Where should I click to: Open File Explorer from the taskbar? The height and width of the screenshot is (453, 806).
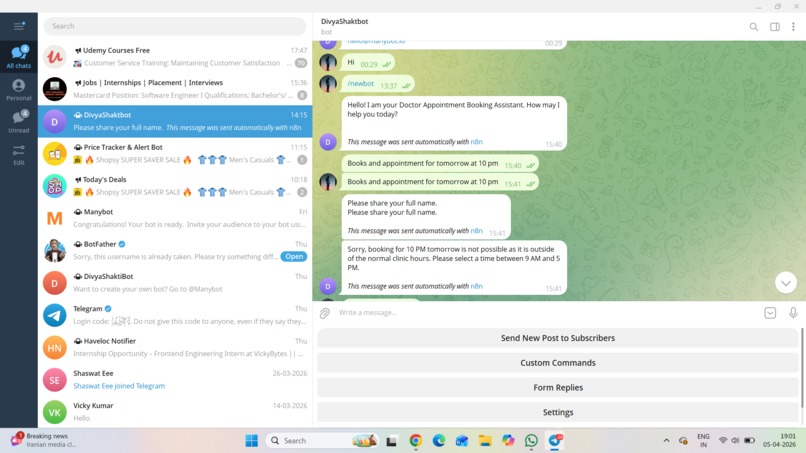pyautogui.click(x=485, y=441)
